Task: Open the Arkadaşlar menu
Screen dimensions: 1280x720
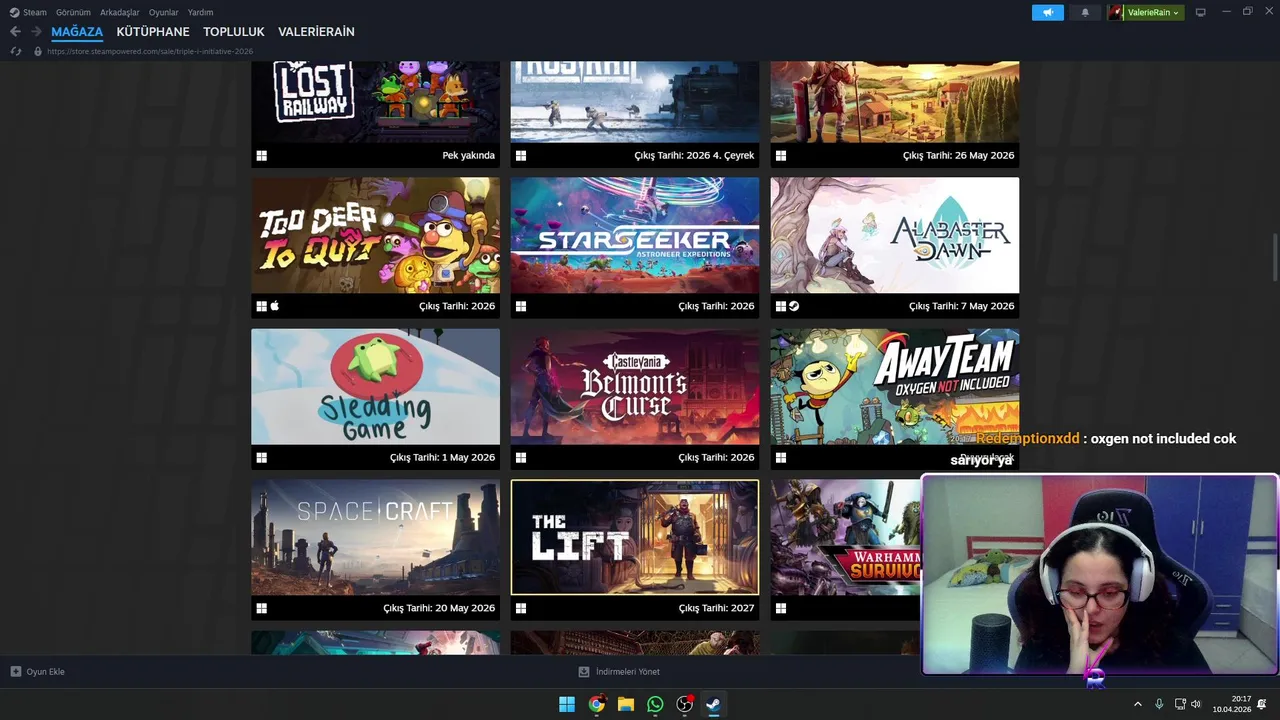Action: pos(120,12)
